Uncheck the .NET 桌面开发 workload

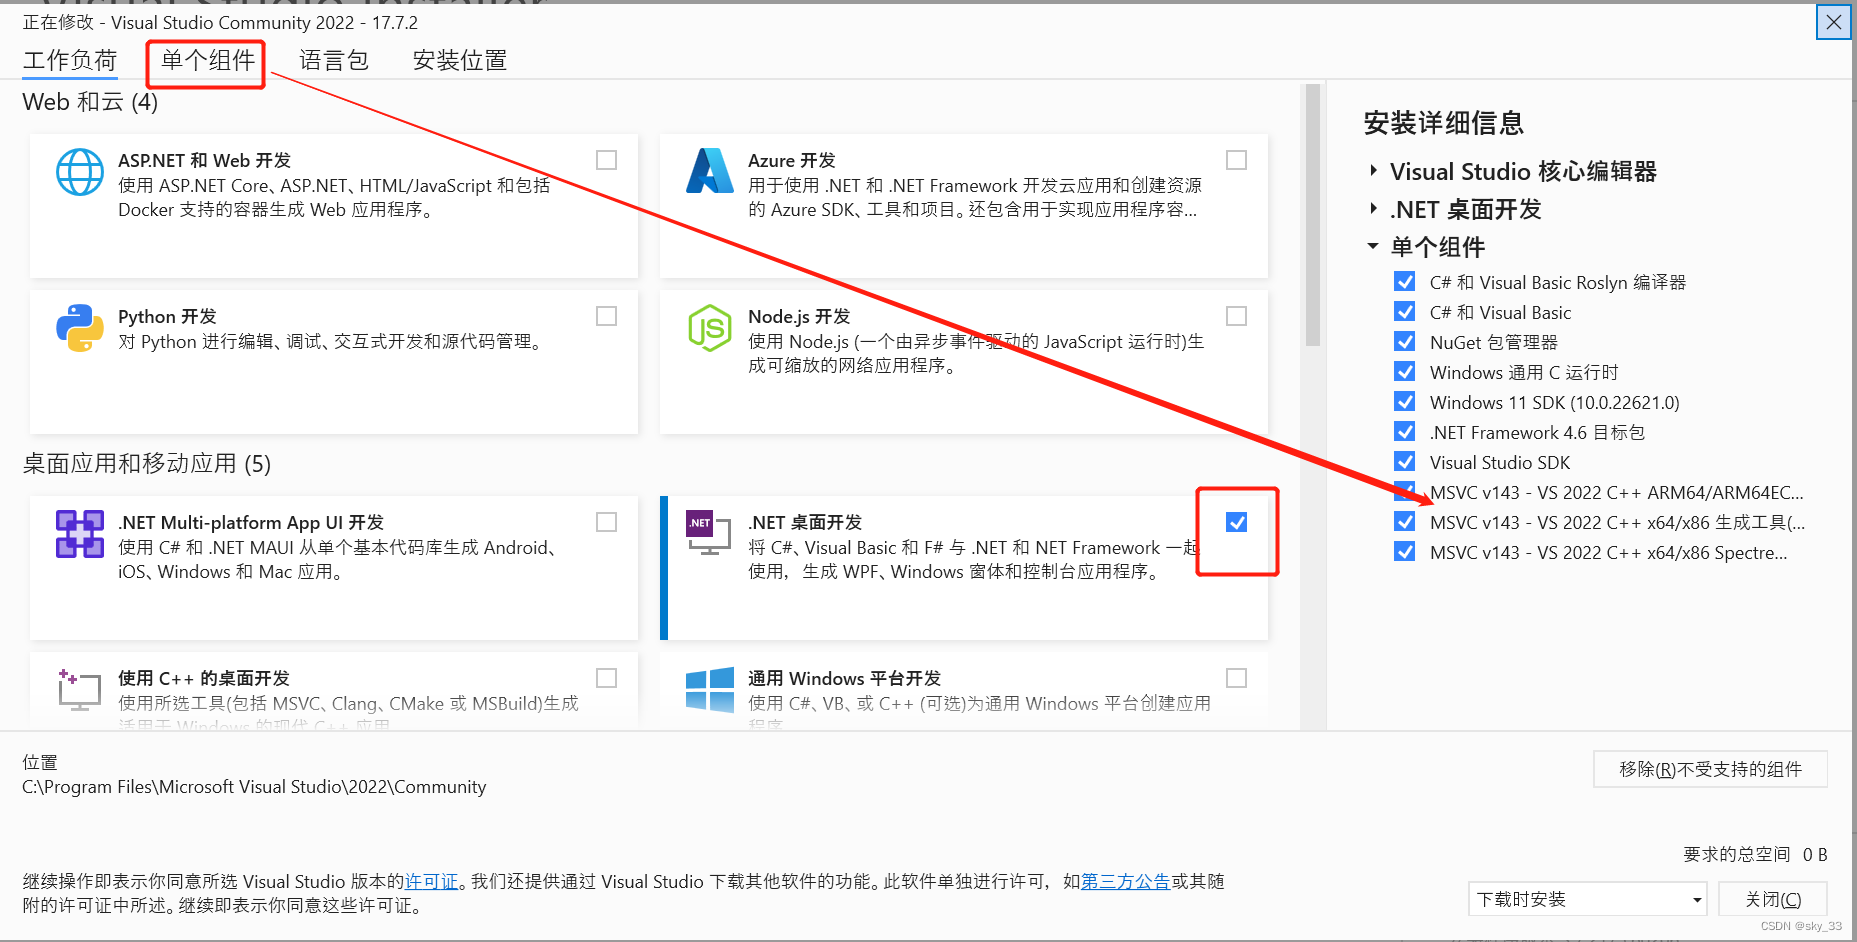pyautogui.click(x=1237, y=521)
